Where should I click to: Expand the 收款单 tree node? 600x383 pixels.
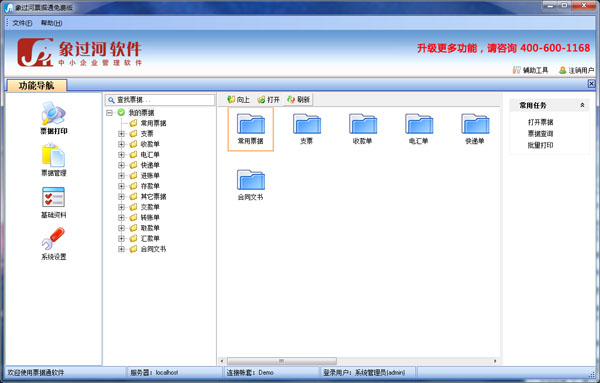pos(121,144)
